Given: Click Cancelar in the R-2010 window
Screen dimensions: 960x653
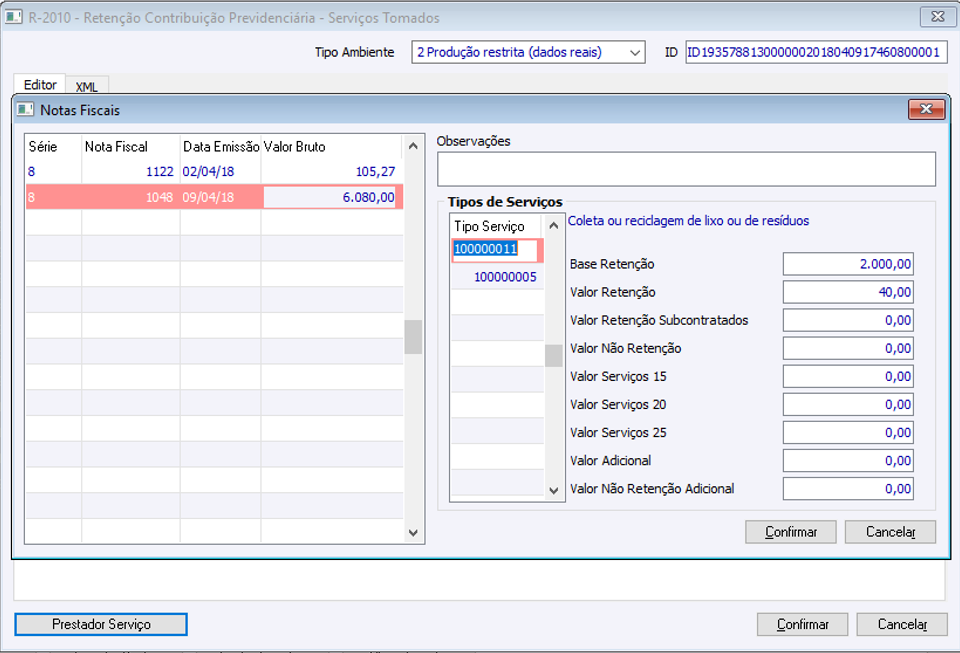Looking at the screenshot, I should 902,624.
